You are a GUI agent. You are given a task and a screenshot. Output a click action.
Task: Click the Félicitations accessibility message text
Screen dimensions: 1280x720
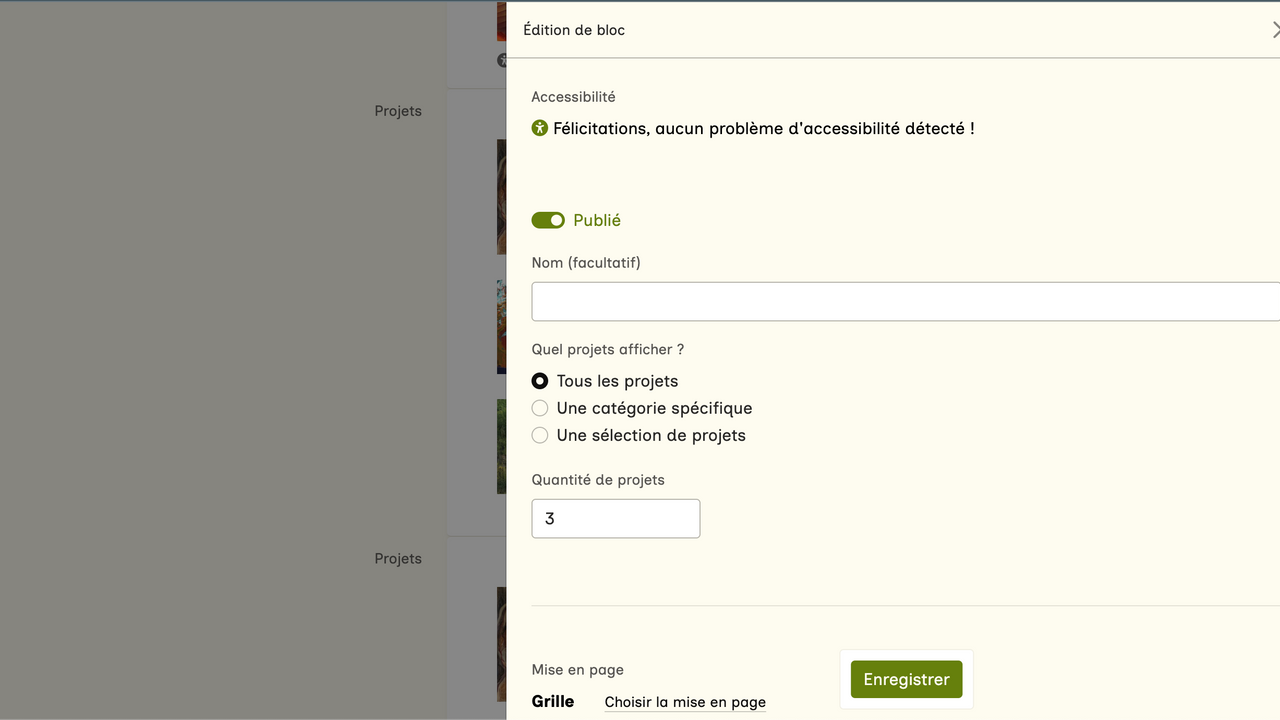[x=763, y=128]
